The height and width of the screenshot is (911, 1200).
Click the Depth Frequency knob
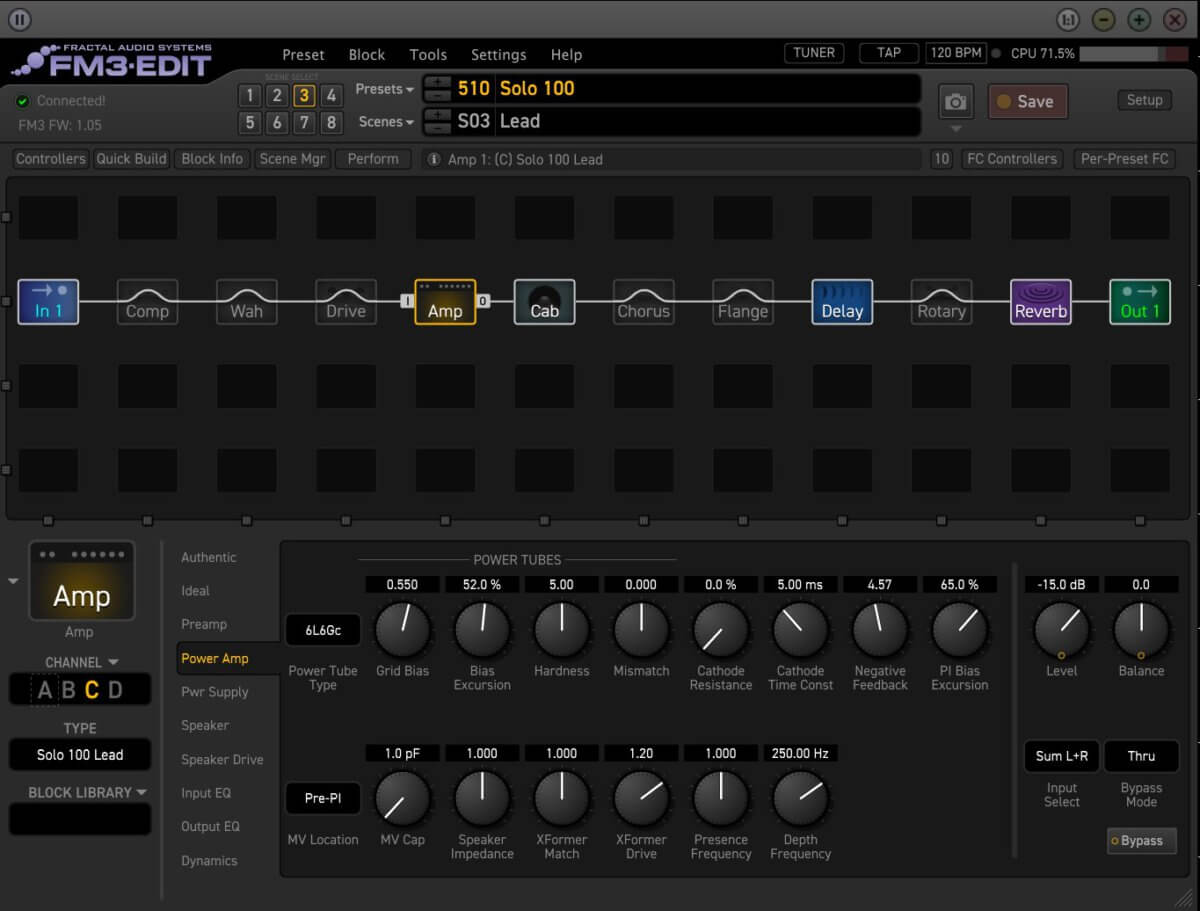point(800,799)
